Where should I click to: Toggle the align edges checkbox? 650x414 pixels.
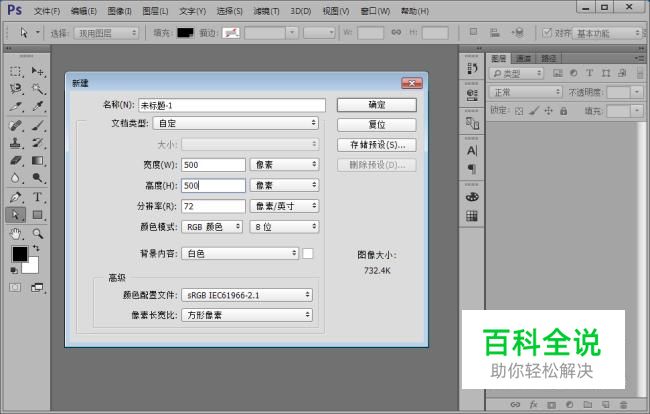547,32
